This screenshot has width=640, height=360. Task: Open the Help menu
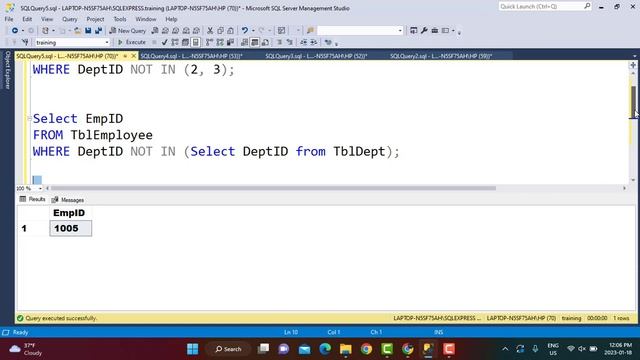(x=171, y=19)
